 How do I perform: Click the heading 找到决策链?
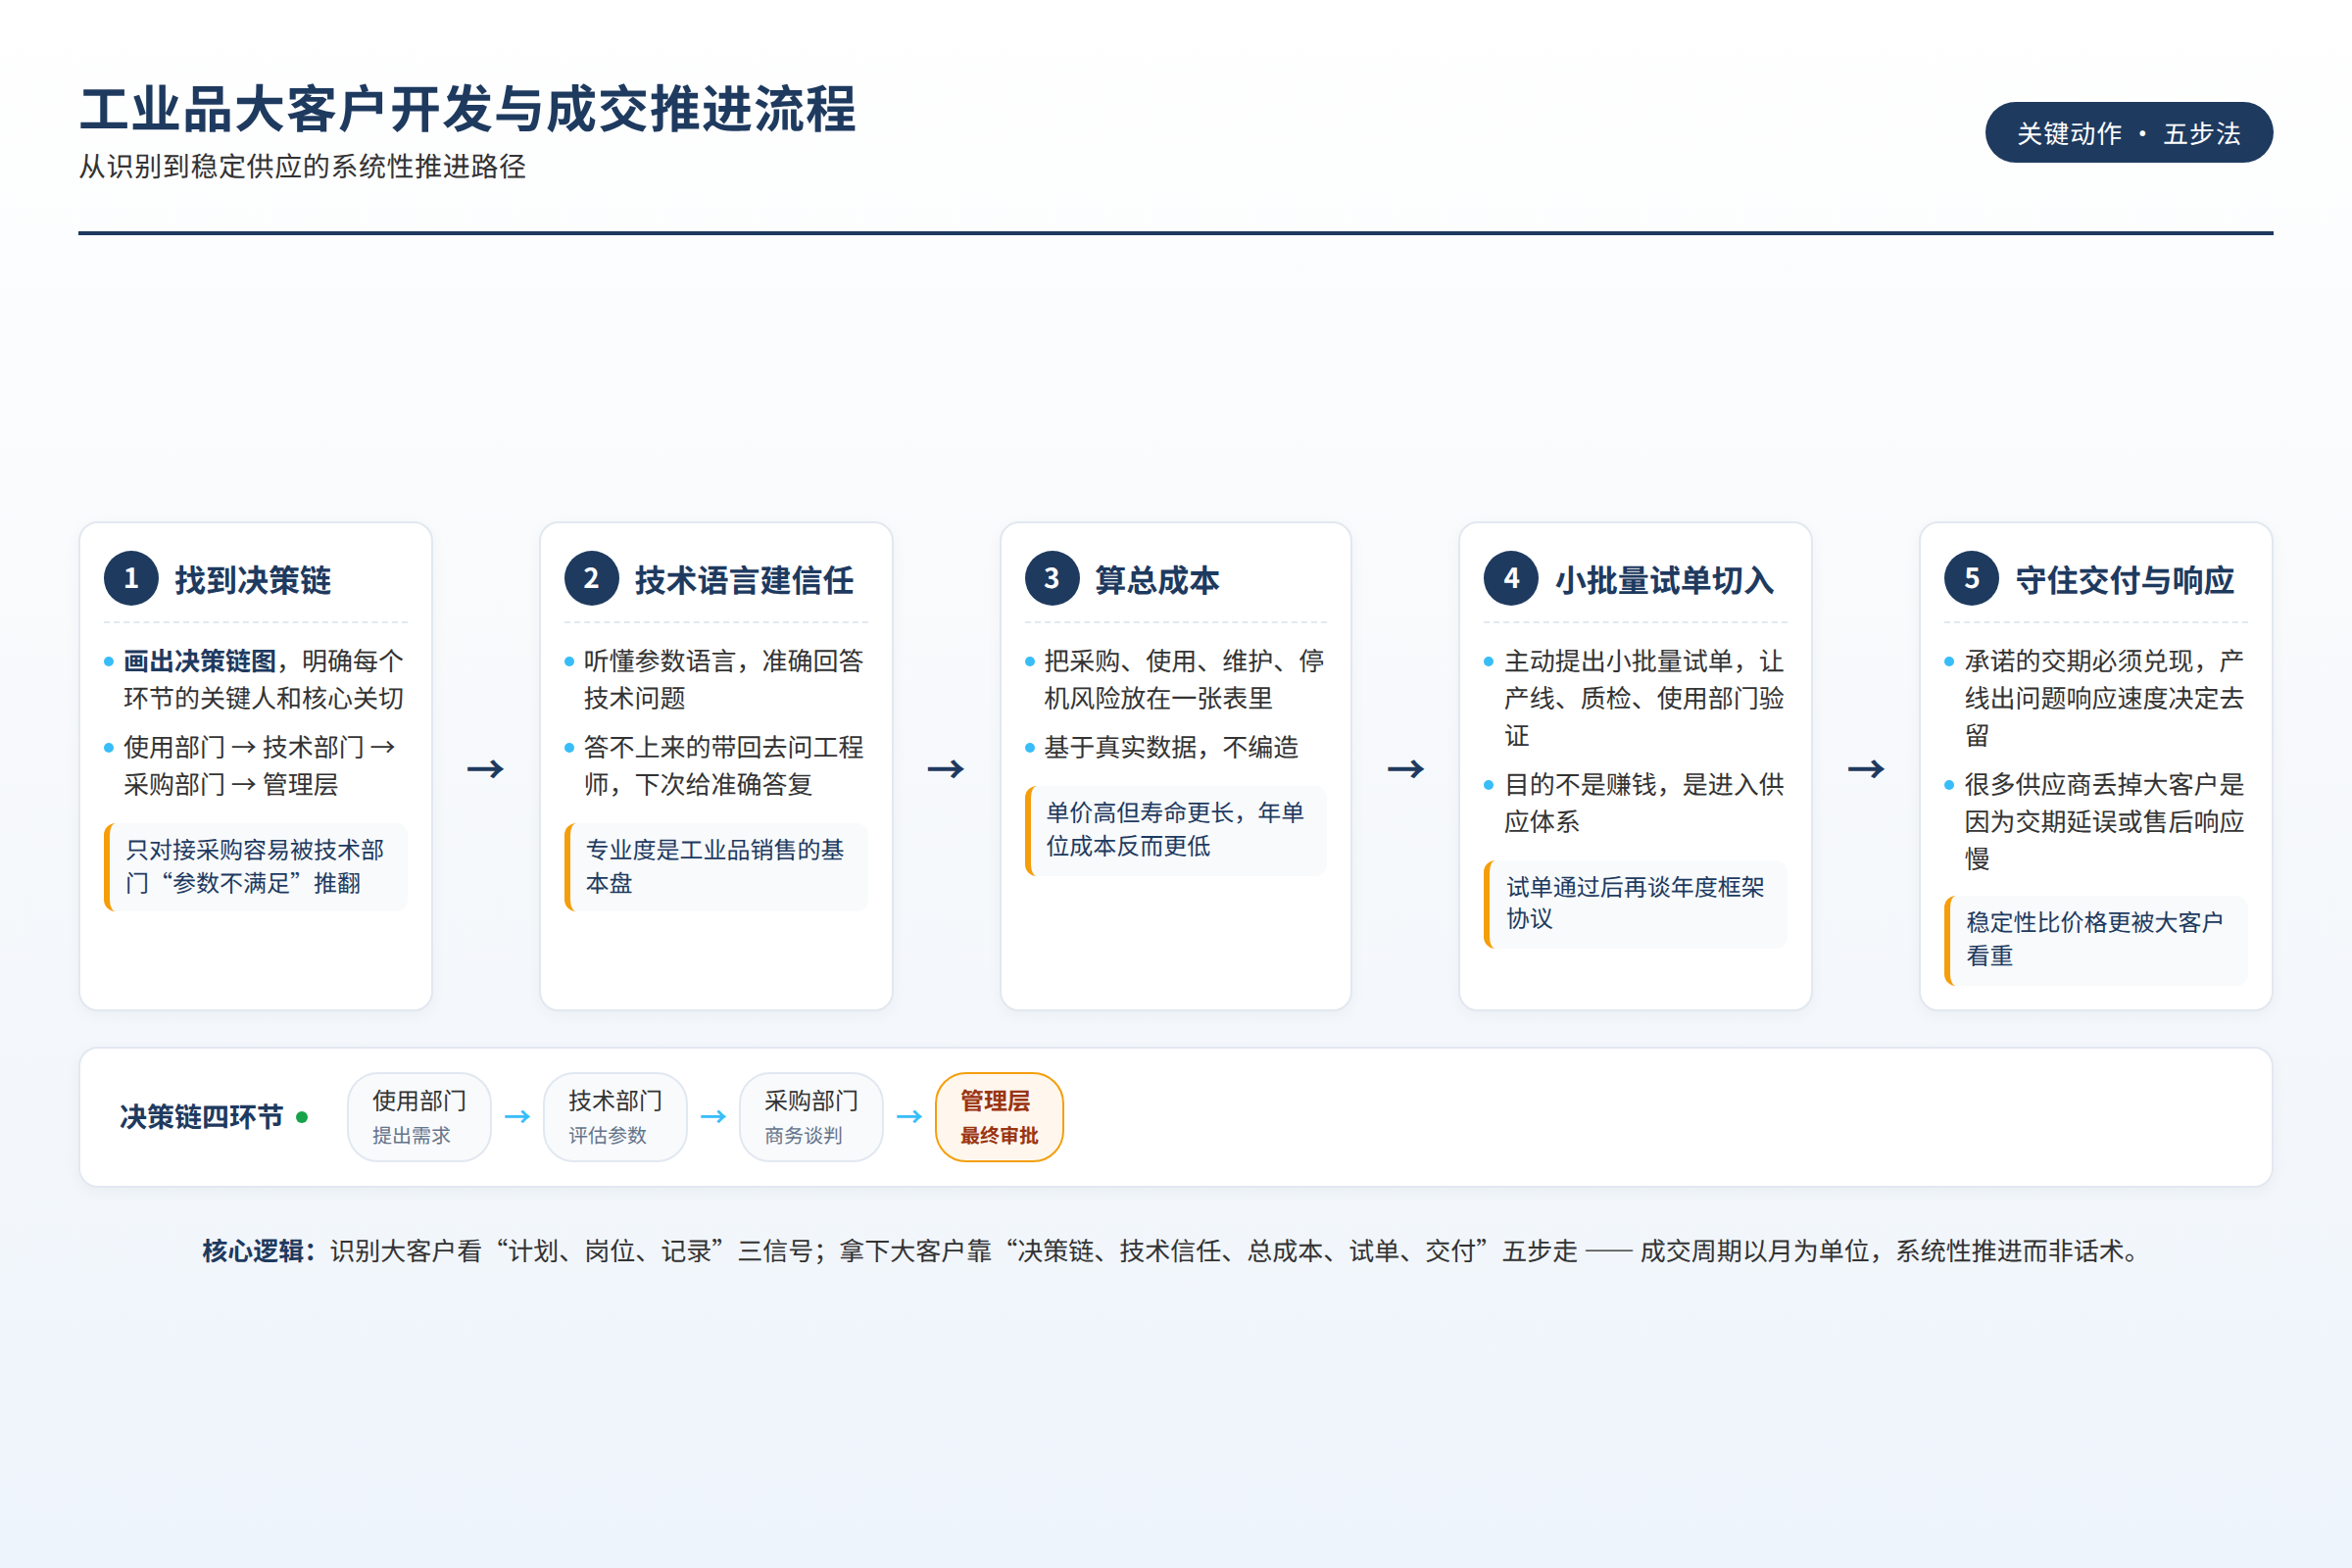click(x=253, y=580)
